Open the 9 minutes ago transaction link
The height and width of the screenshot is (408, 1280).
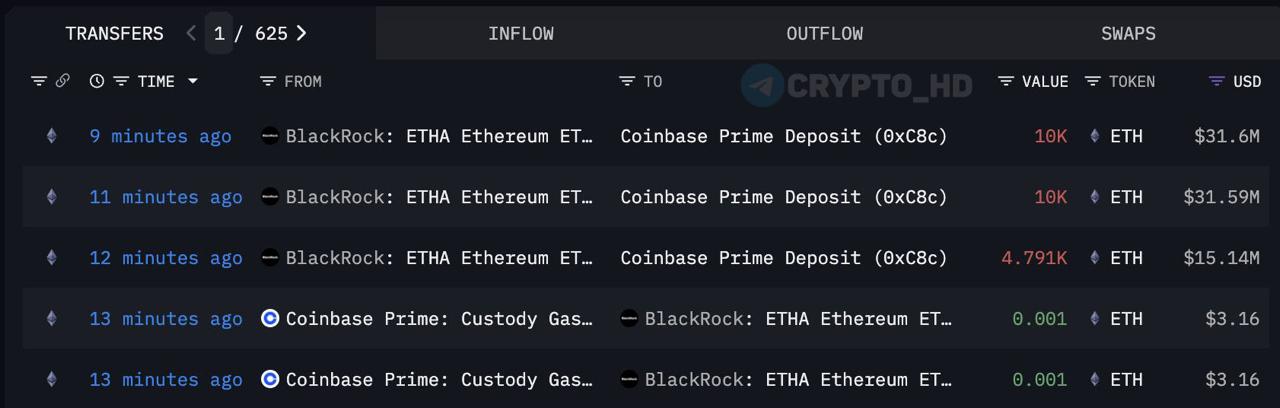pyautogui.click(x=160, y=136)
